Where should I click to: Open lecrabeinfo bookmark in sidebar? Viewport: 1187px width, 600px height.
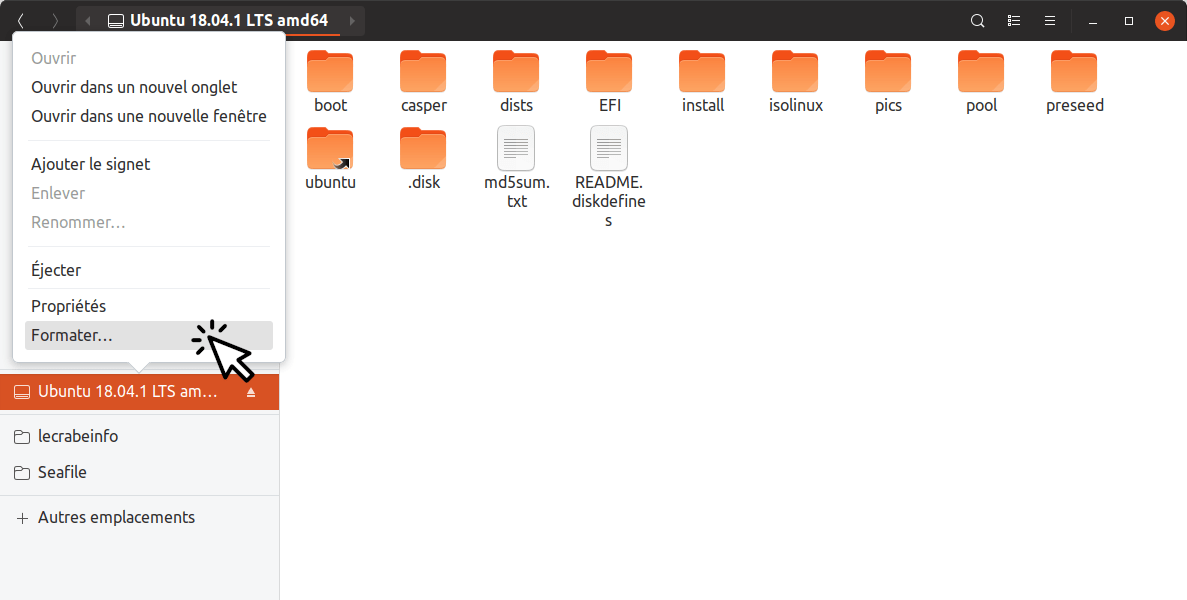(139, 437)
